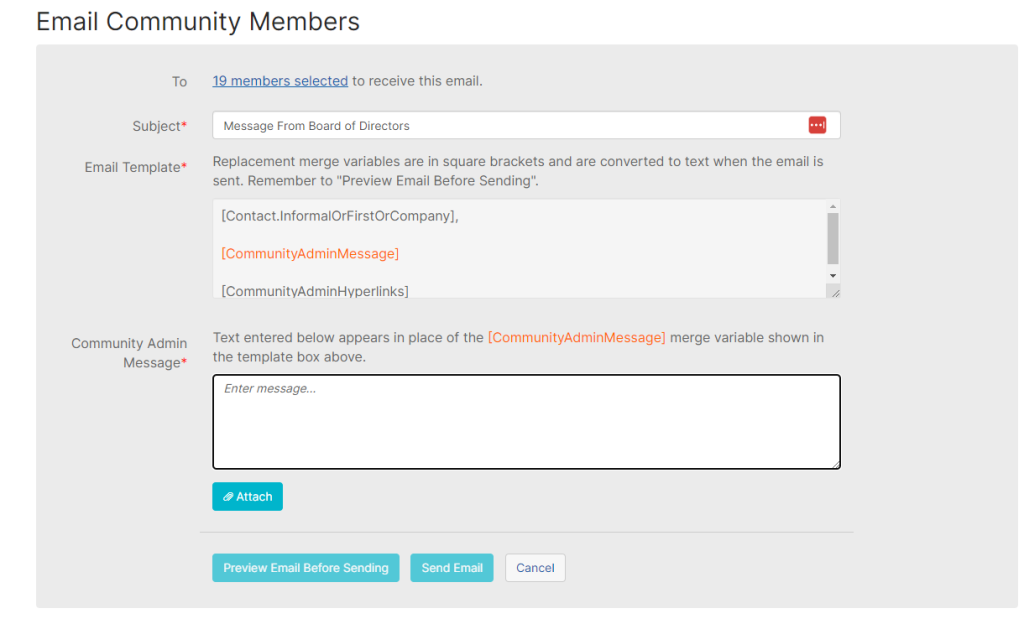Click the template box scroll-up arrow
This screenshot has height=624, width=1024.
pyautogui.click(x=833, y=206)
